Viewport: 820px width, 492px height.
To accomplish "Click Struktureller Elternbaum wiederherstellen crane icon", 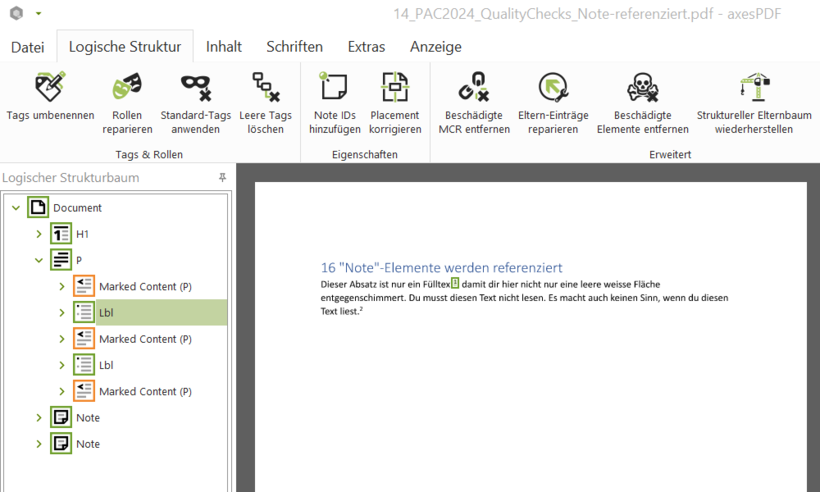I will (x=755, y=87).
